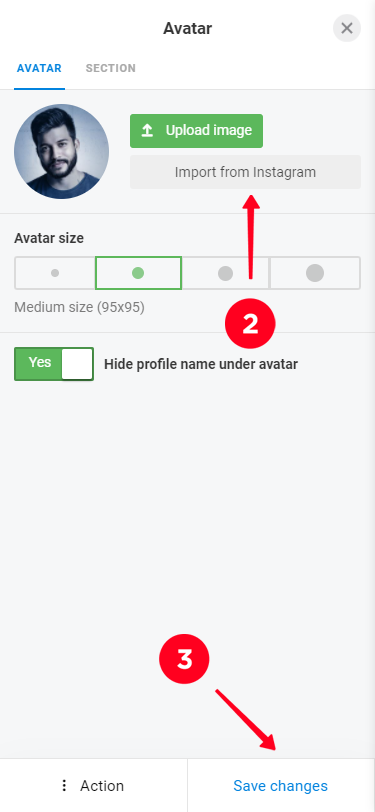This screenshot has width=375, height=812.
Task: Click the white handle of the Yes toggle
Action: (x=77, y=364)
